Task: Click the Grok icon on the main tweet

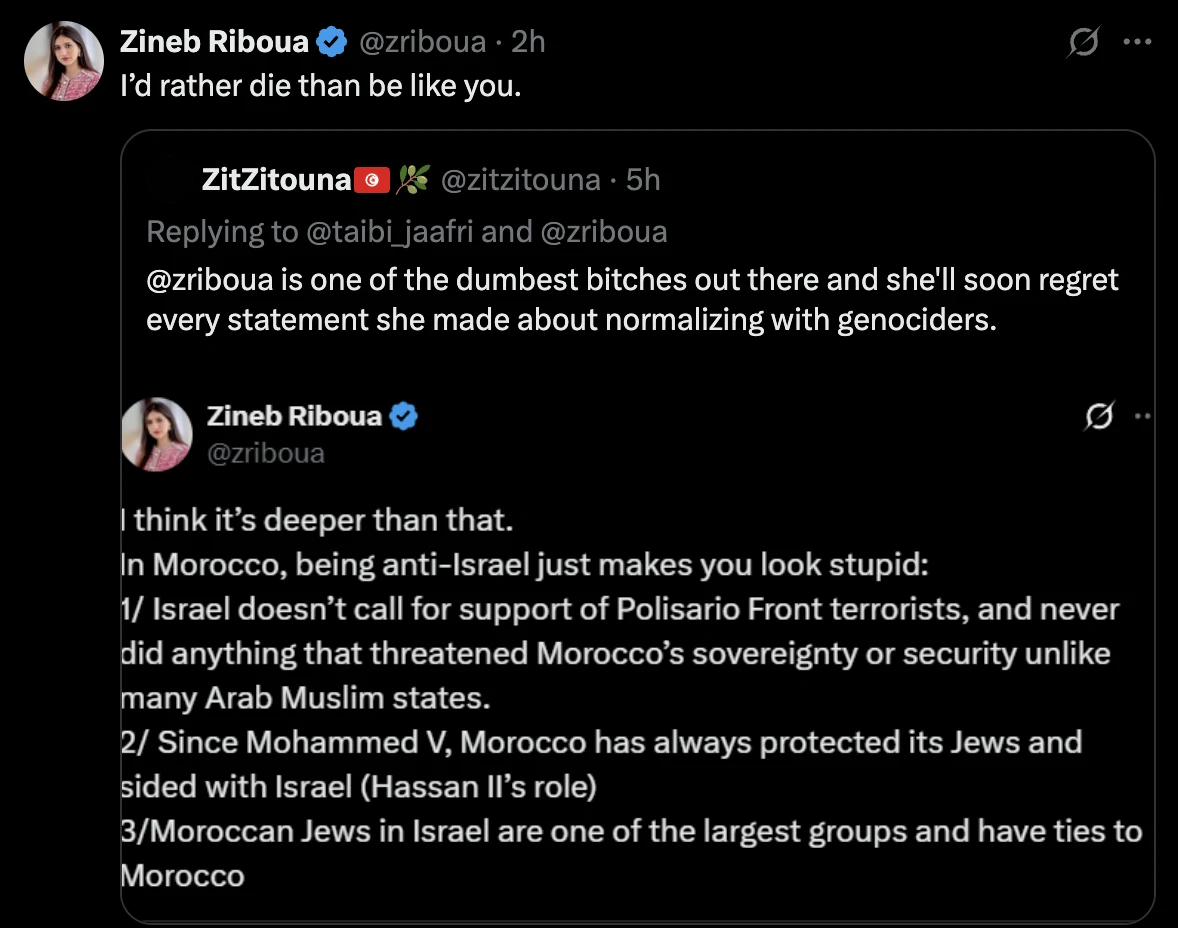Action: click(x=1083, y=42)
